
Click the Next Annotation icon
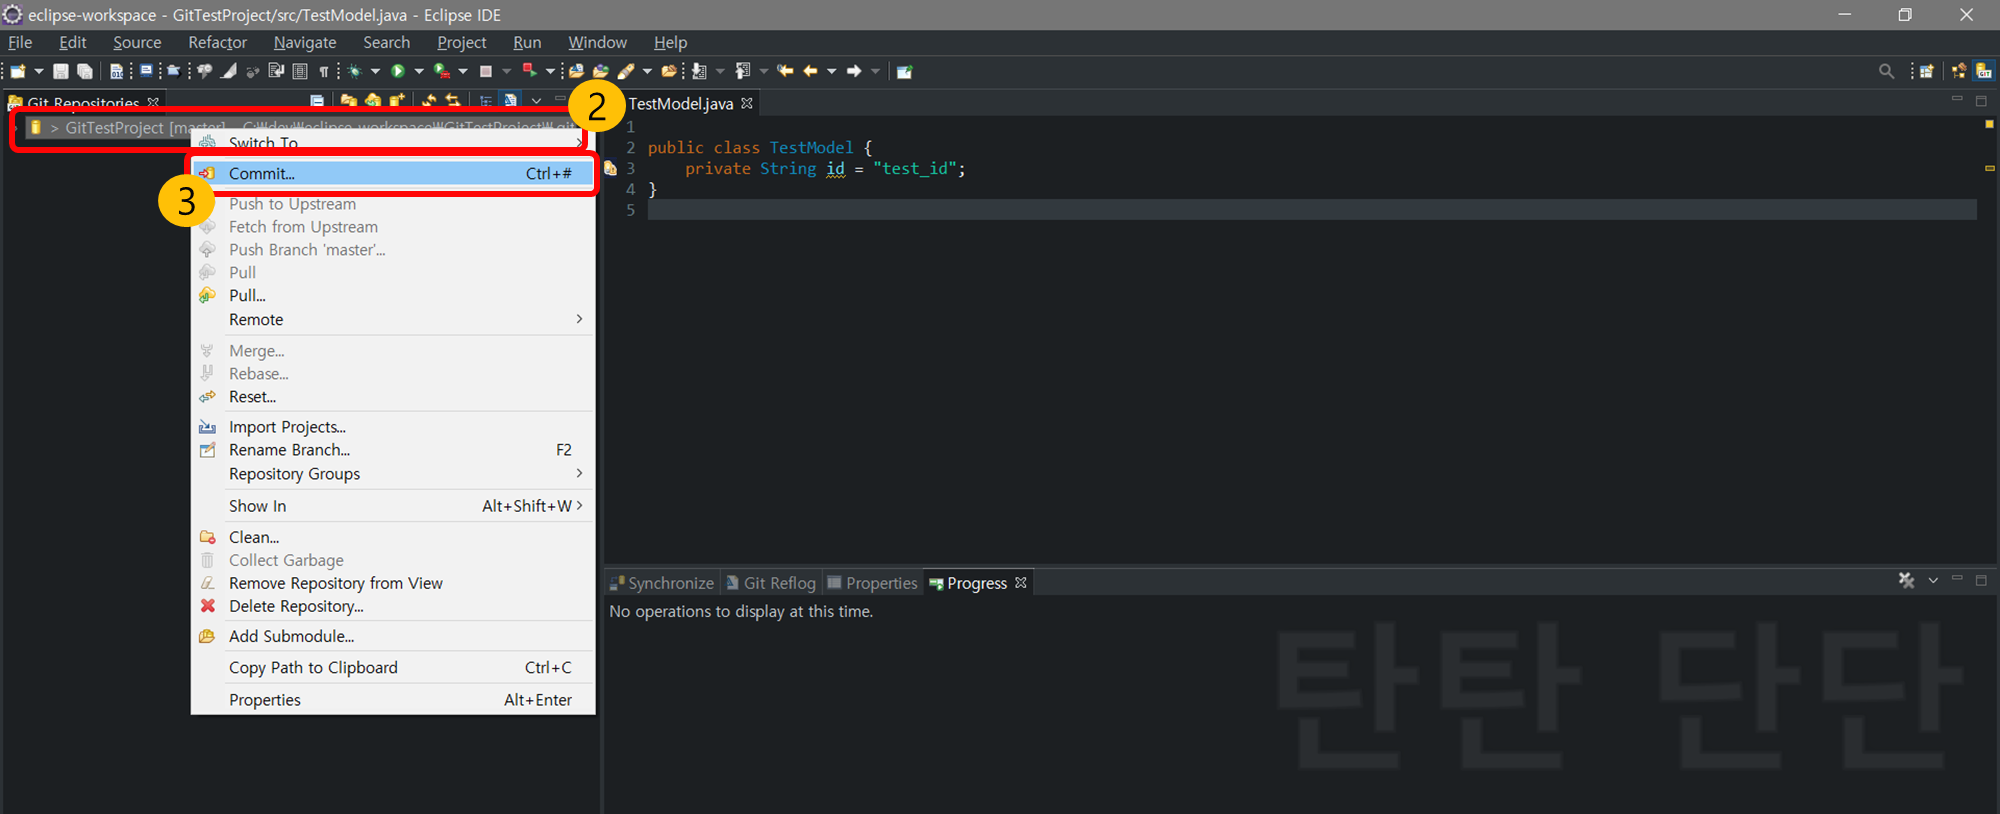pos(698,71)
